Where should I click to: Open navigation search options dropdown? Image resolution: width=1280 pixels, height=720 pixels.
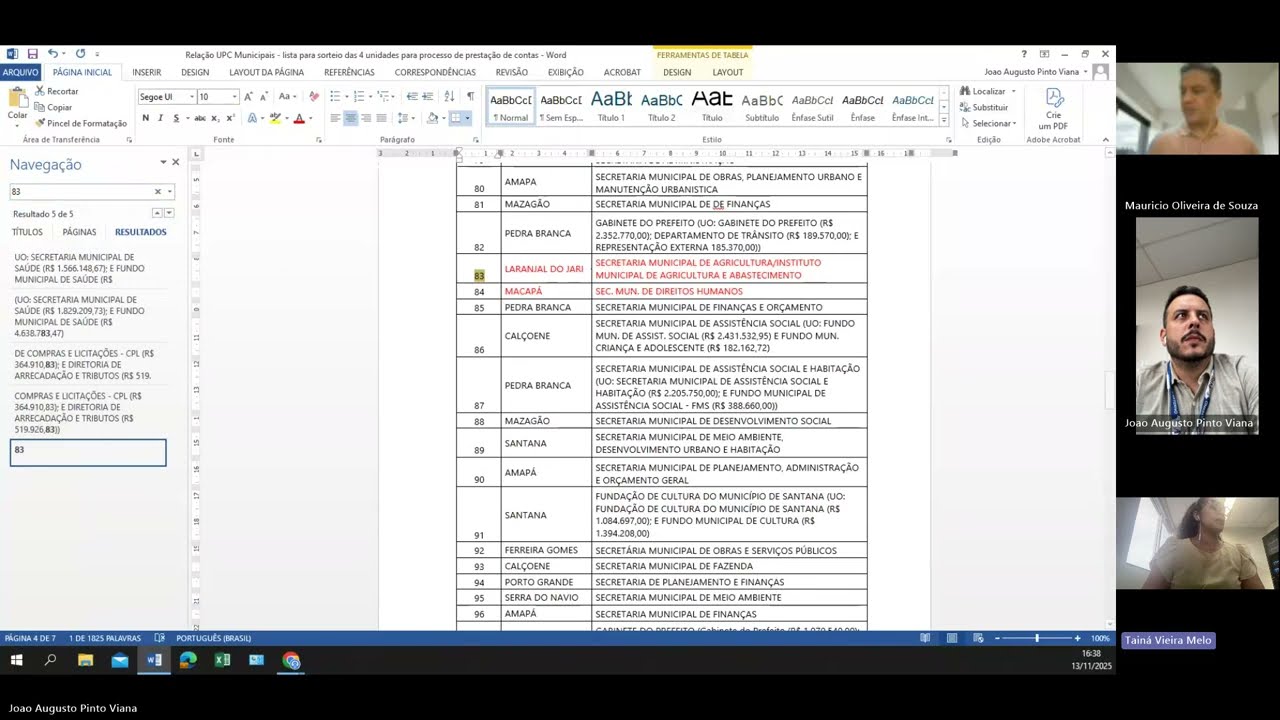tap(169, 191)
